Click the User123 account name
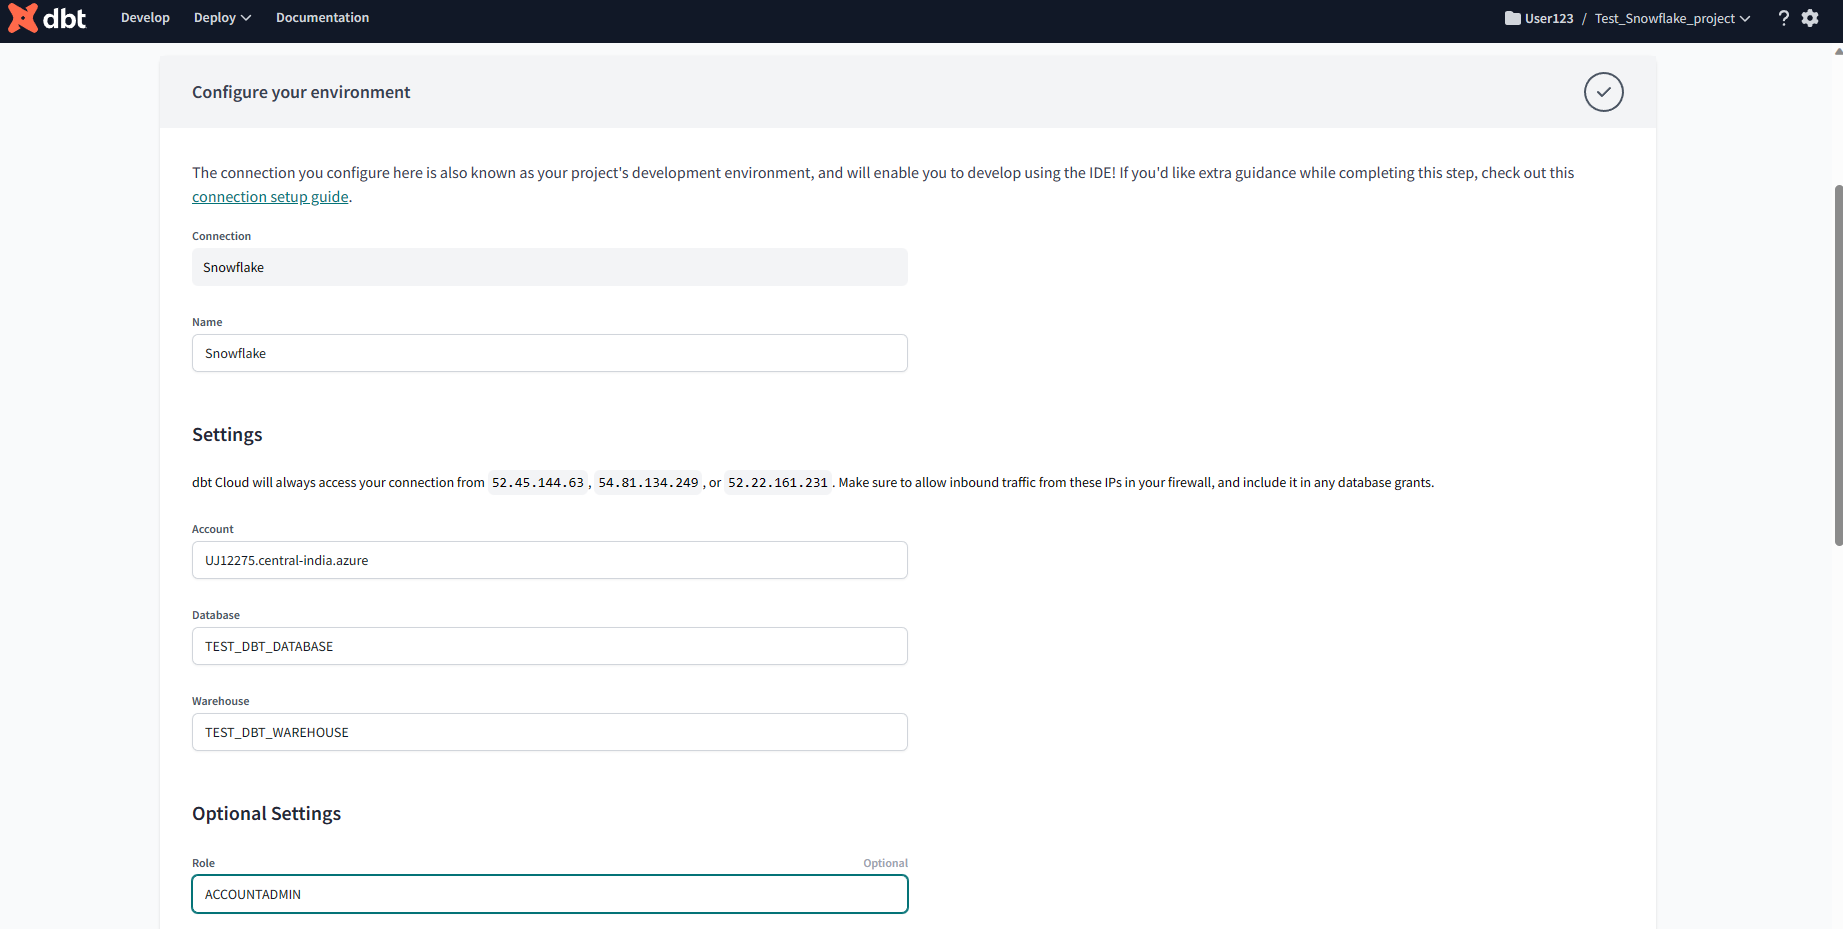The width and height of the screenshot is (1843, 929). click(x=1549, y=18)
